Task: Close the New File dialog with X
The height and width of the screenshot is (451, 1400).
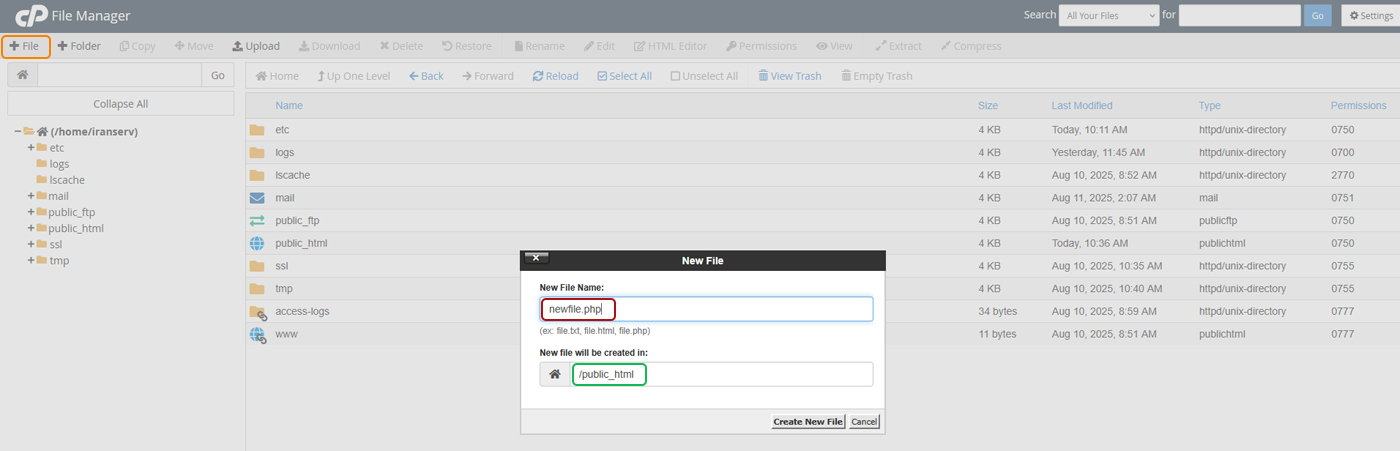Action: click(536, 258)
